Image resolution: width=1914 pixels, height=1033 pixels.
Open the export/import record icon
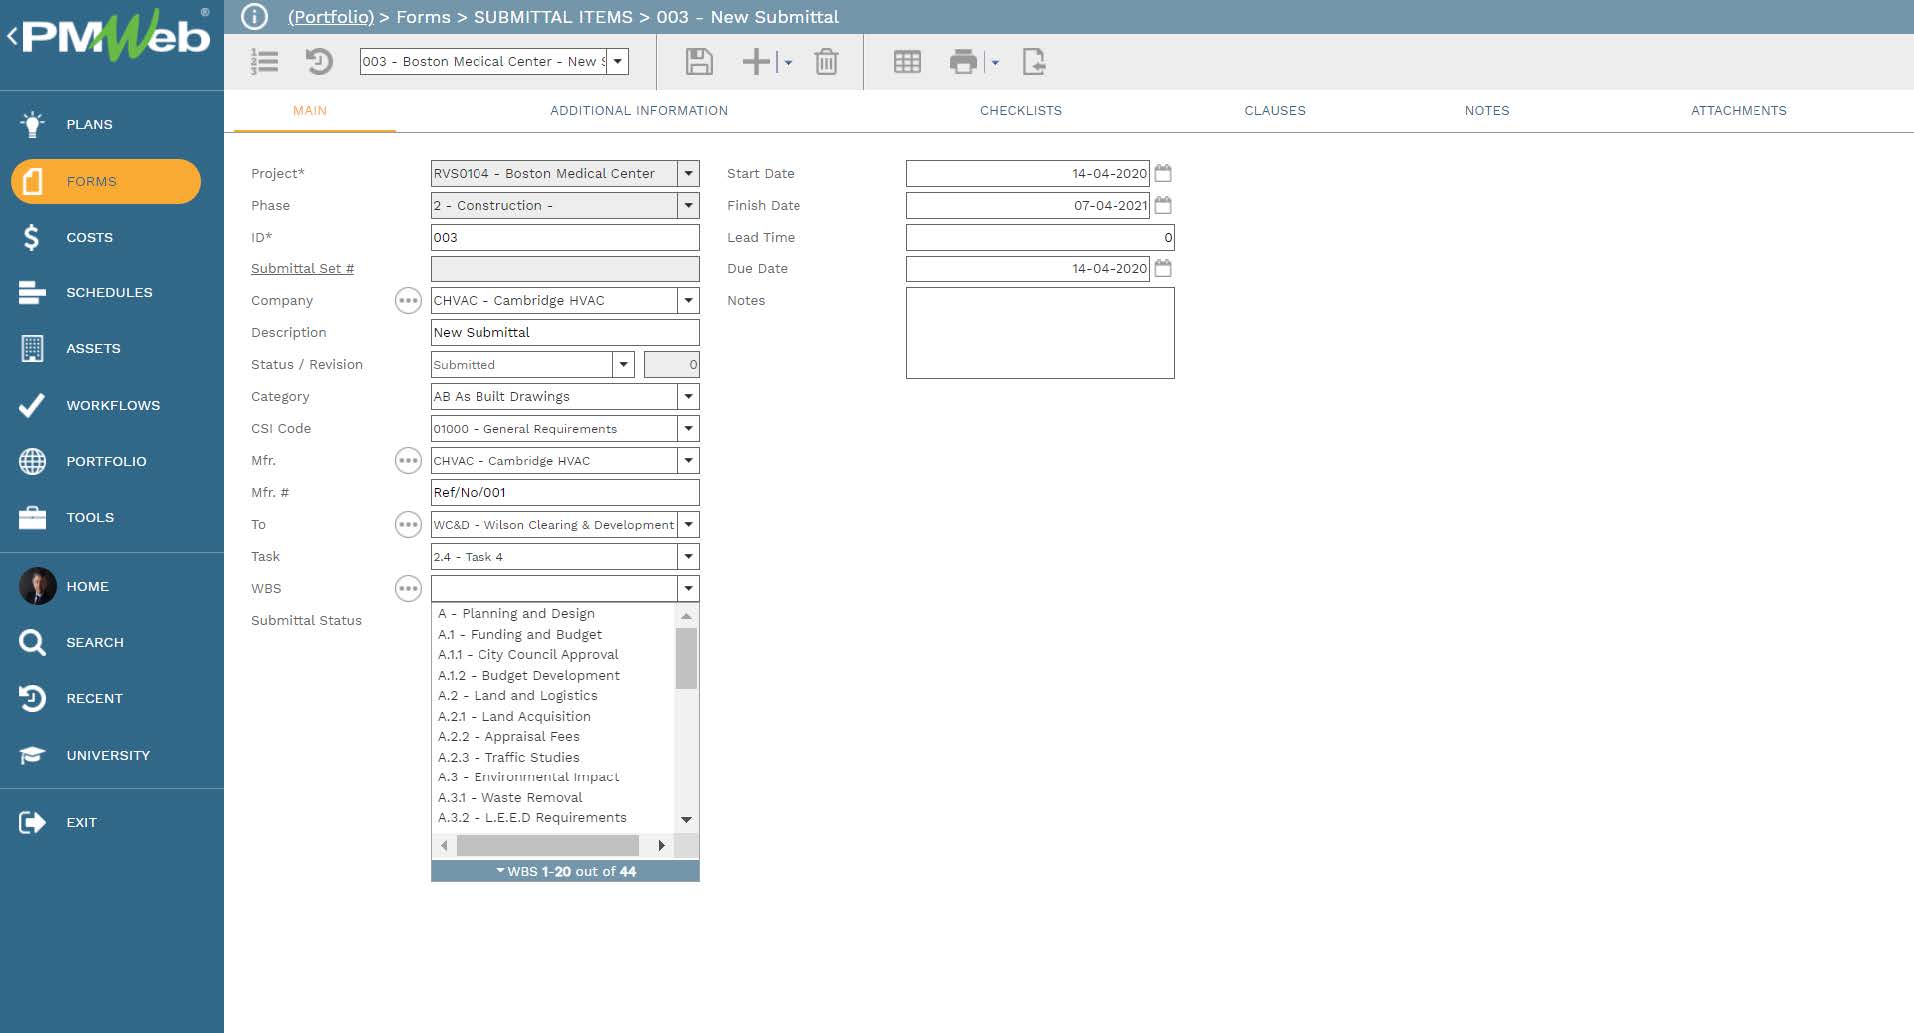point(1036,62)
